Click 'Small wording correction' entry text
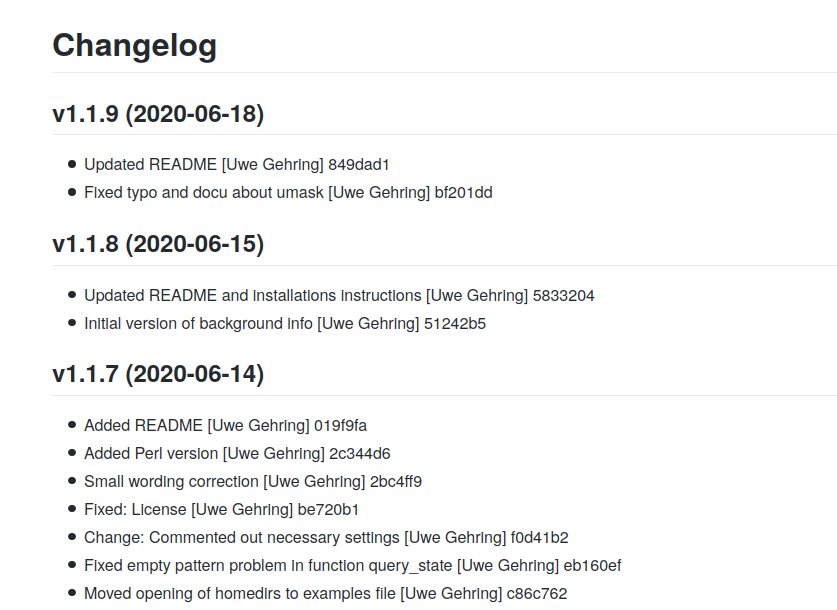The width and height of the screenshot is (837, 610). click(171, 481)
